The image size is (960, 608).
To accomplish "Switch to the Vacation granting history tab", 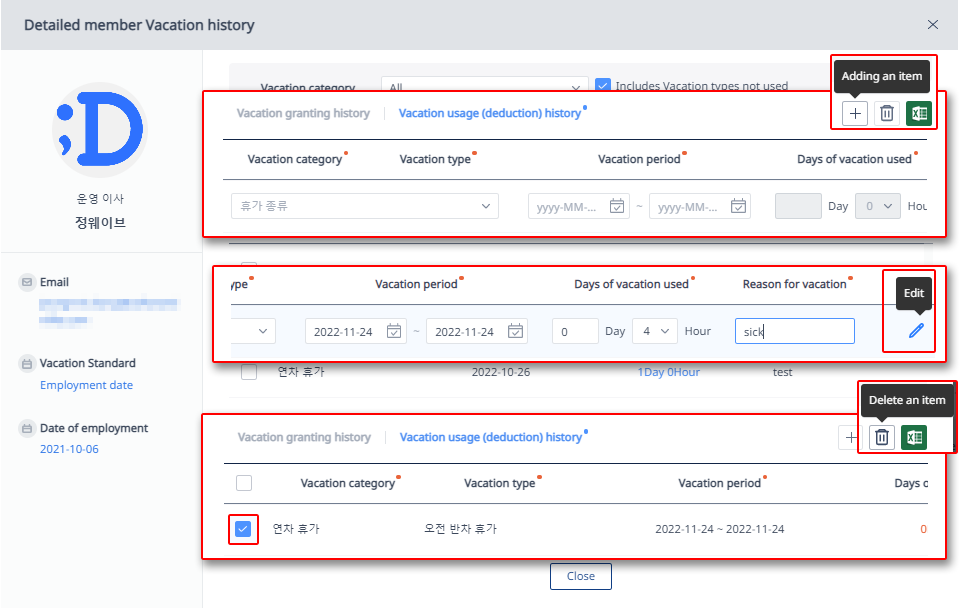I will tap(302, 113).
